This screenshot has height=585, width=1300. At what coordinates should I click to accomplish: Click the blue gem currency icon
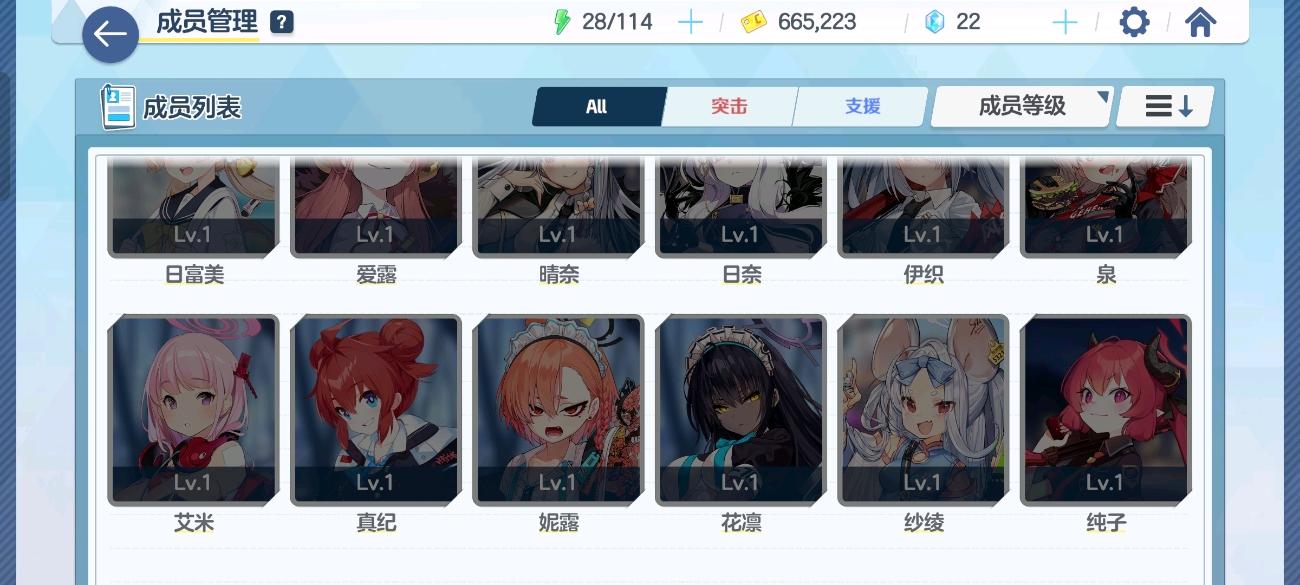[x=935, y=22]
